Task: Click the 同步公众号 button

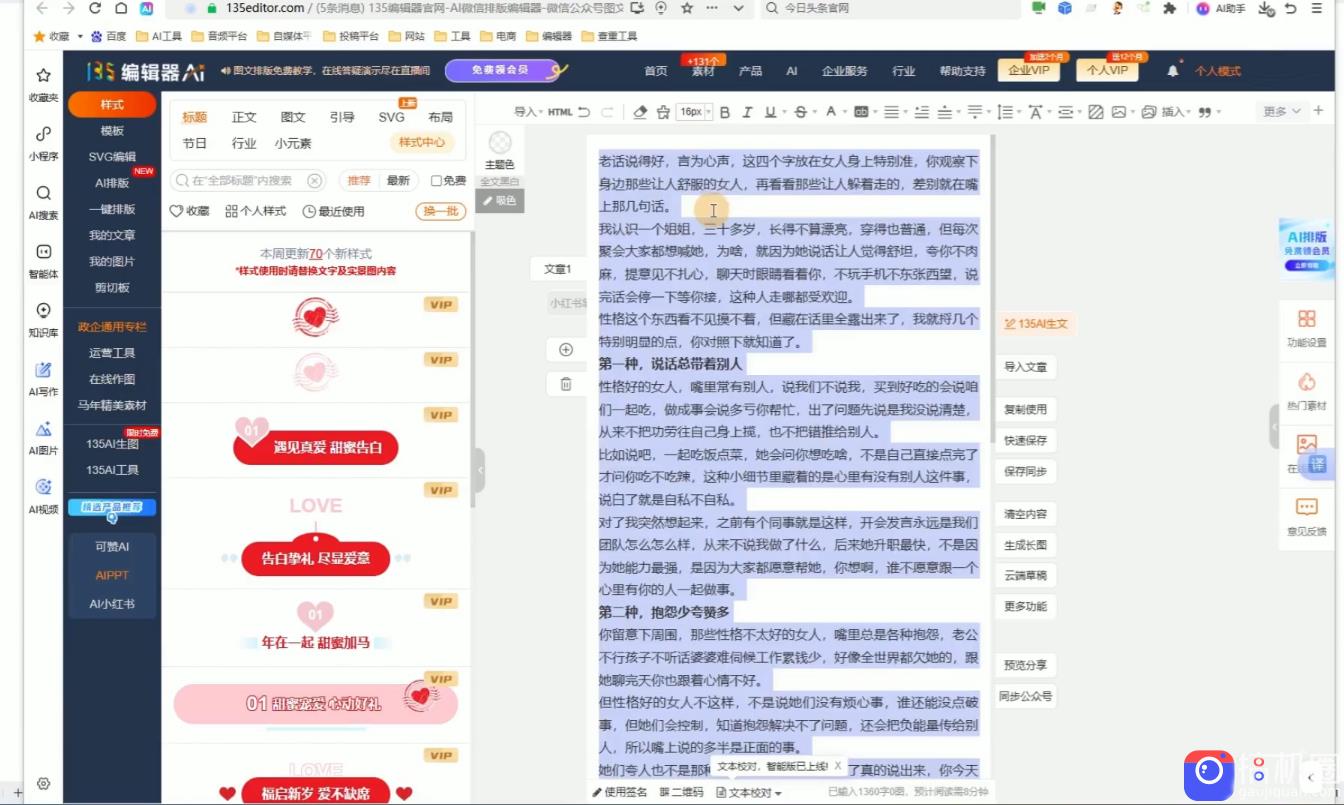Action: (1025, 696)
